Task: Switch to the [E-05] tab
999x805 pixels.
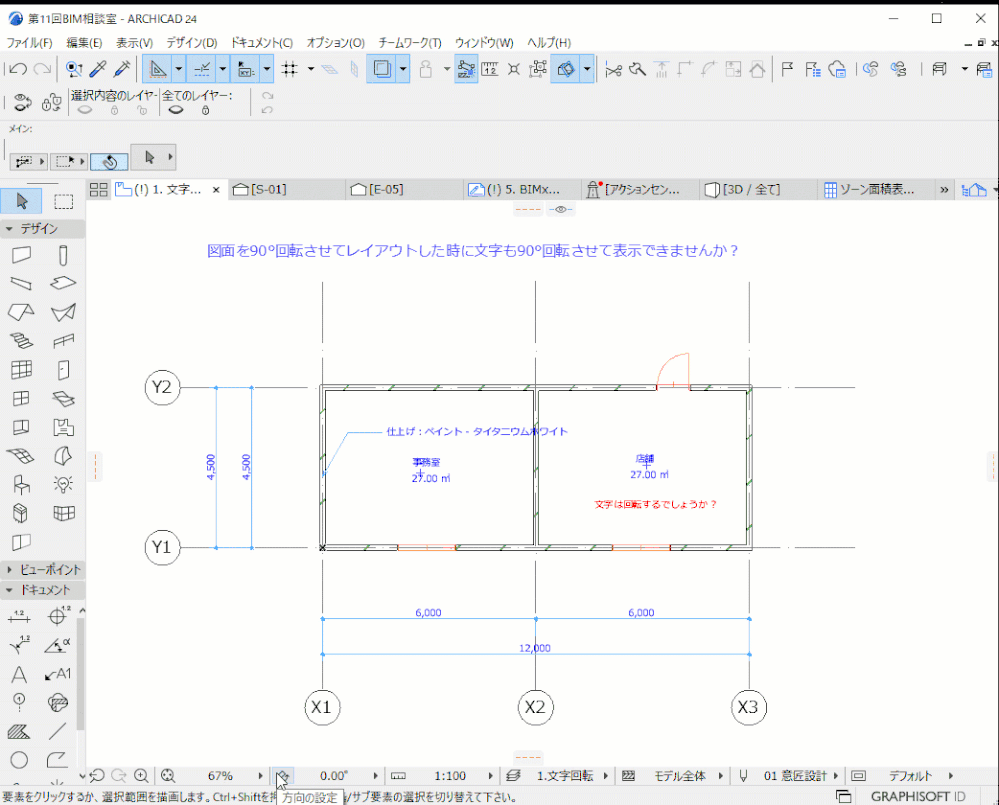Action: click(x=405, y=190)
